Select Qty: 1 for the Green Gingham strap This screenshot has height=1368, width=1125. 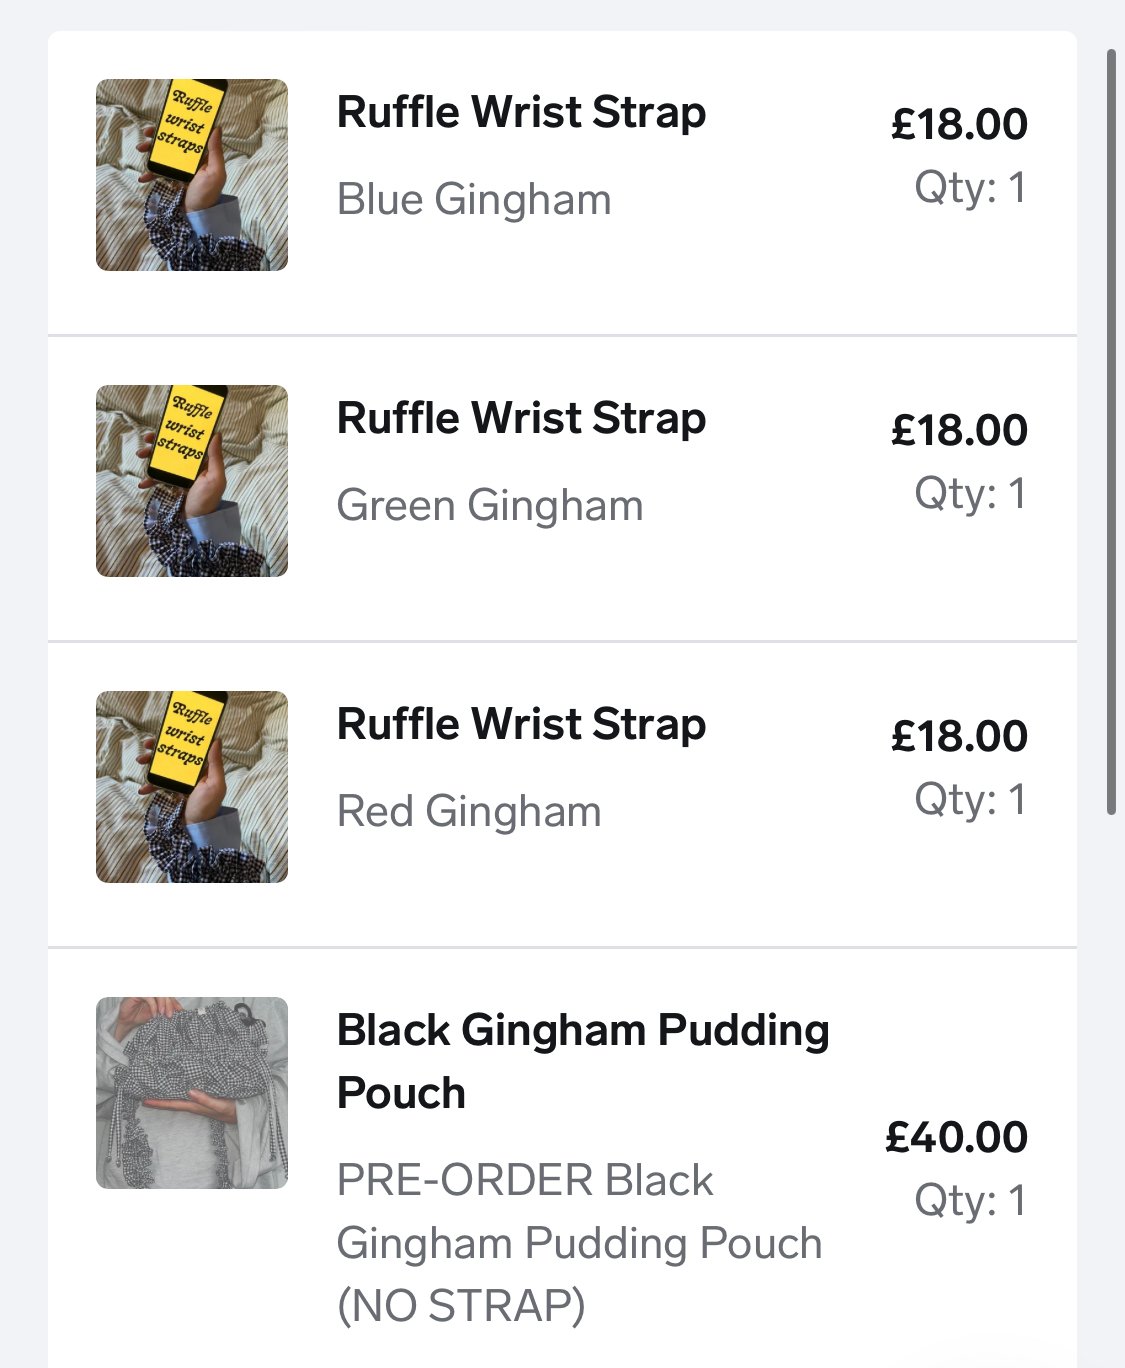point(970,494)
